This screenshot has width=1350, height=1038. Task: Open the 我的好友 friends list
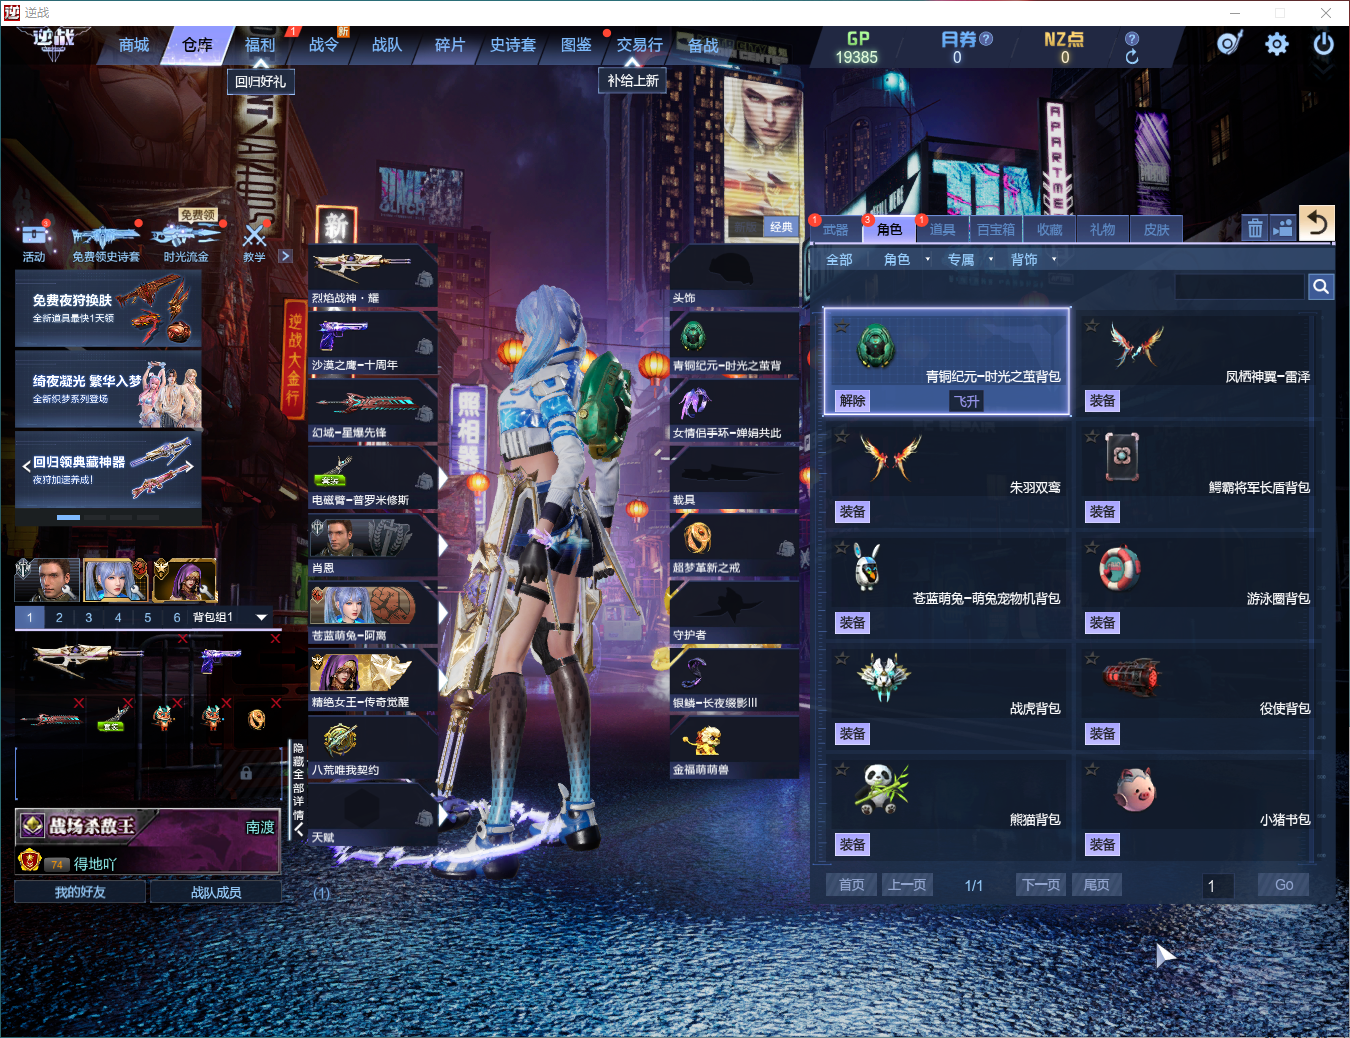[80, 892]
